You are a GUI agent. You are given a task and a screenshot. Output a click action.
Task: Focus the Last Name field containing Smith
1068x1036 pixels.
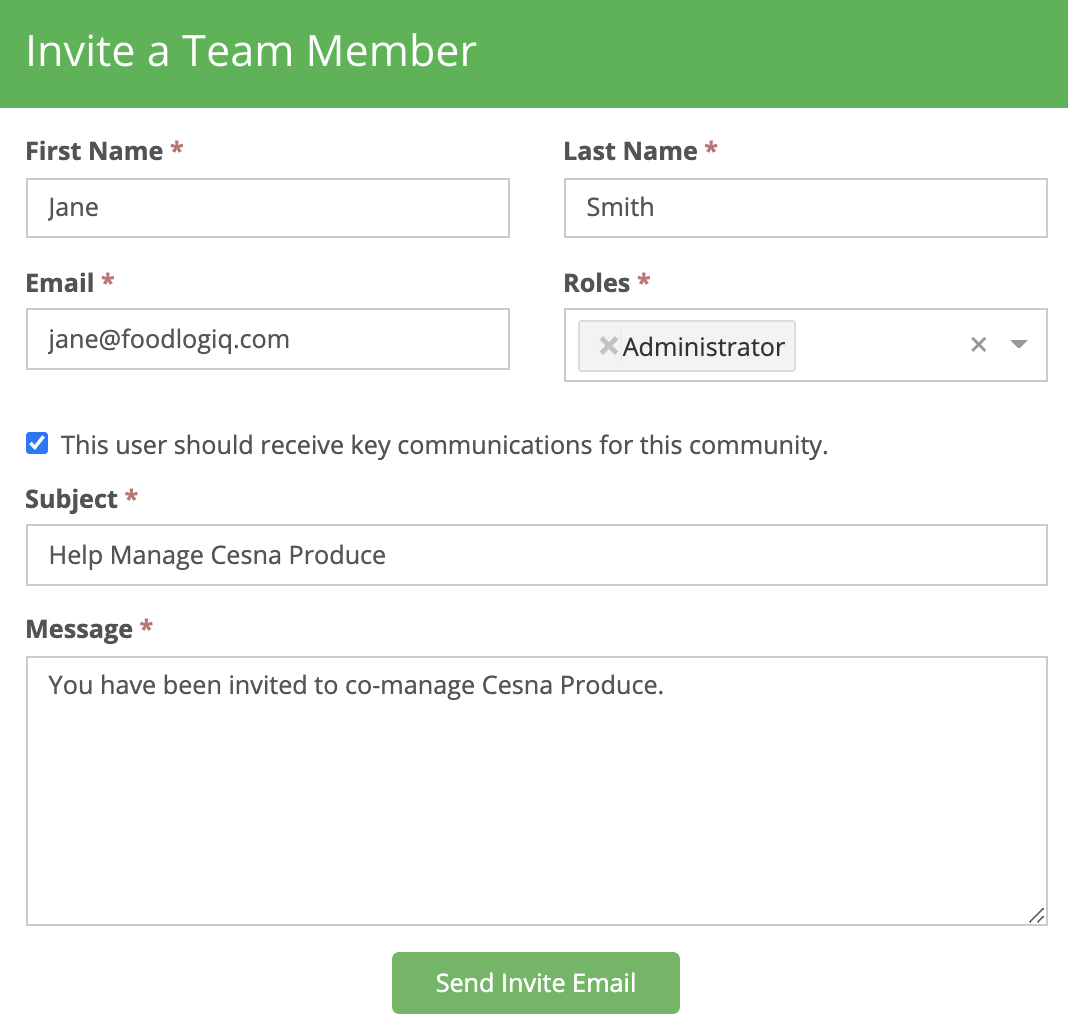(x=805, y=208)
